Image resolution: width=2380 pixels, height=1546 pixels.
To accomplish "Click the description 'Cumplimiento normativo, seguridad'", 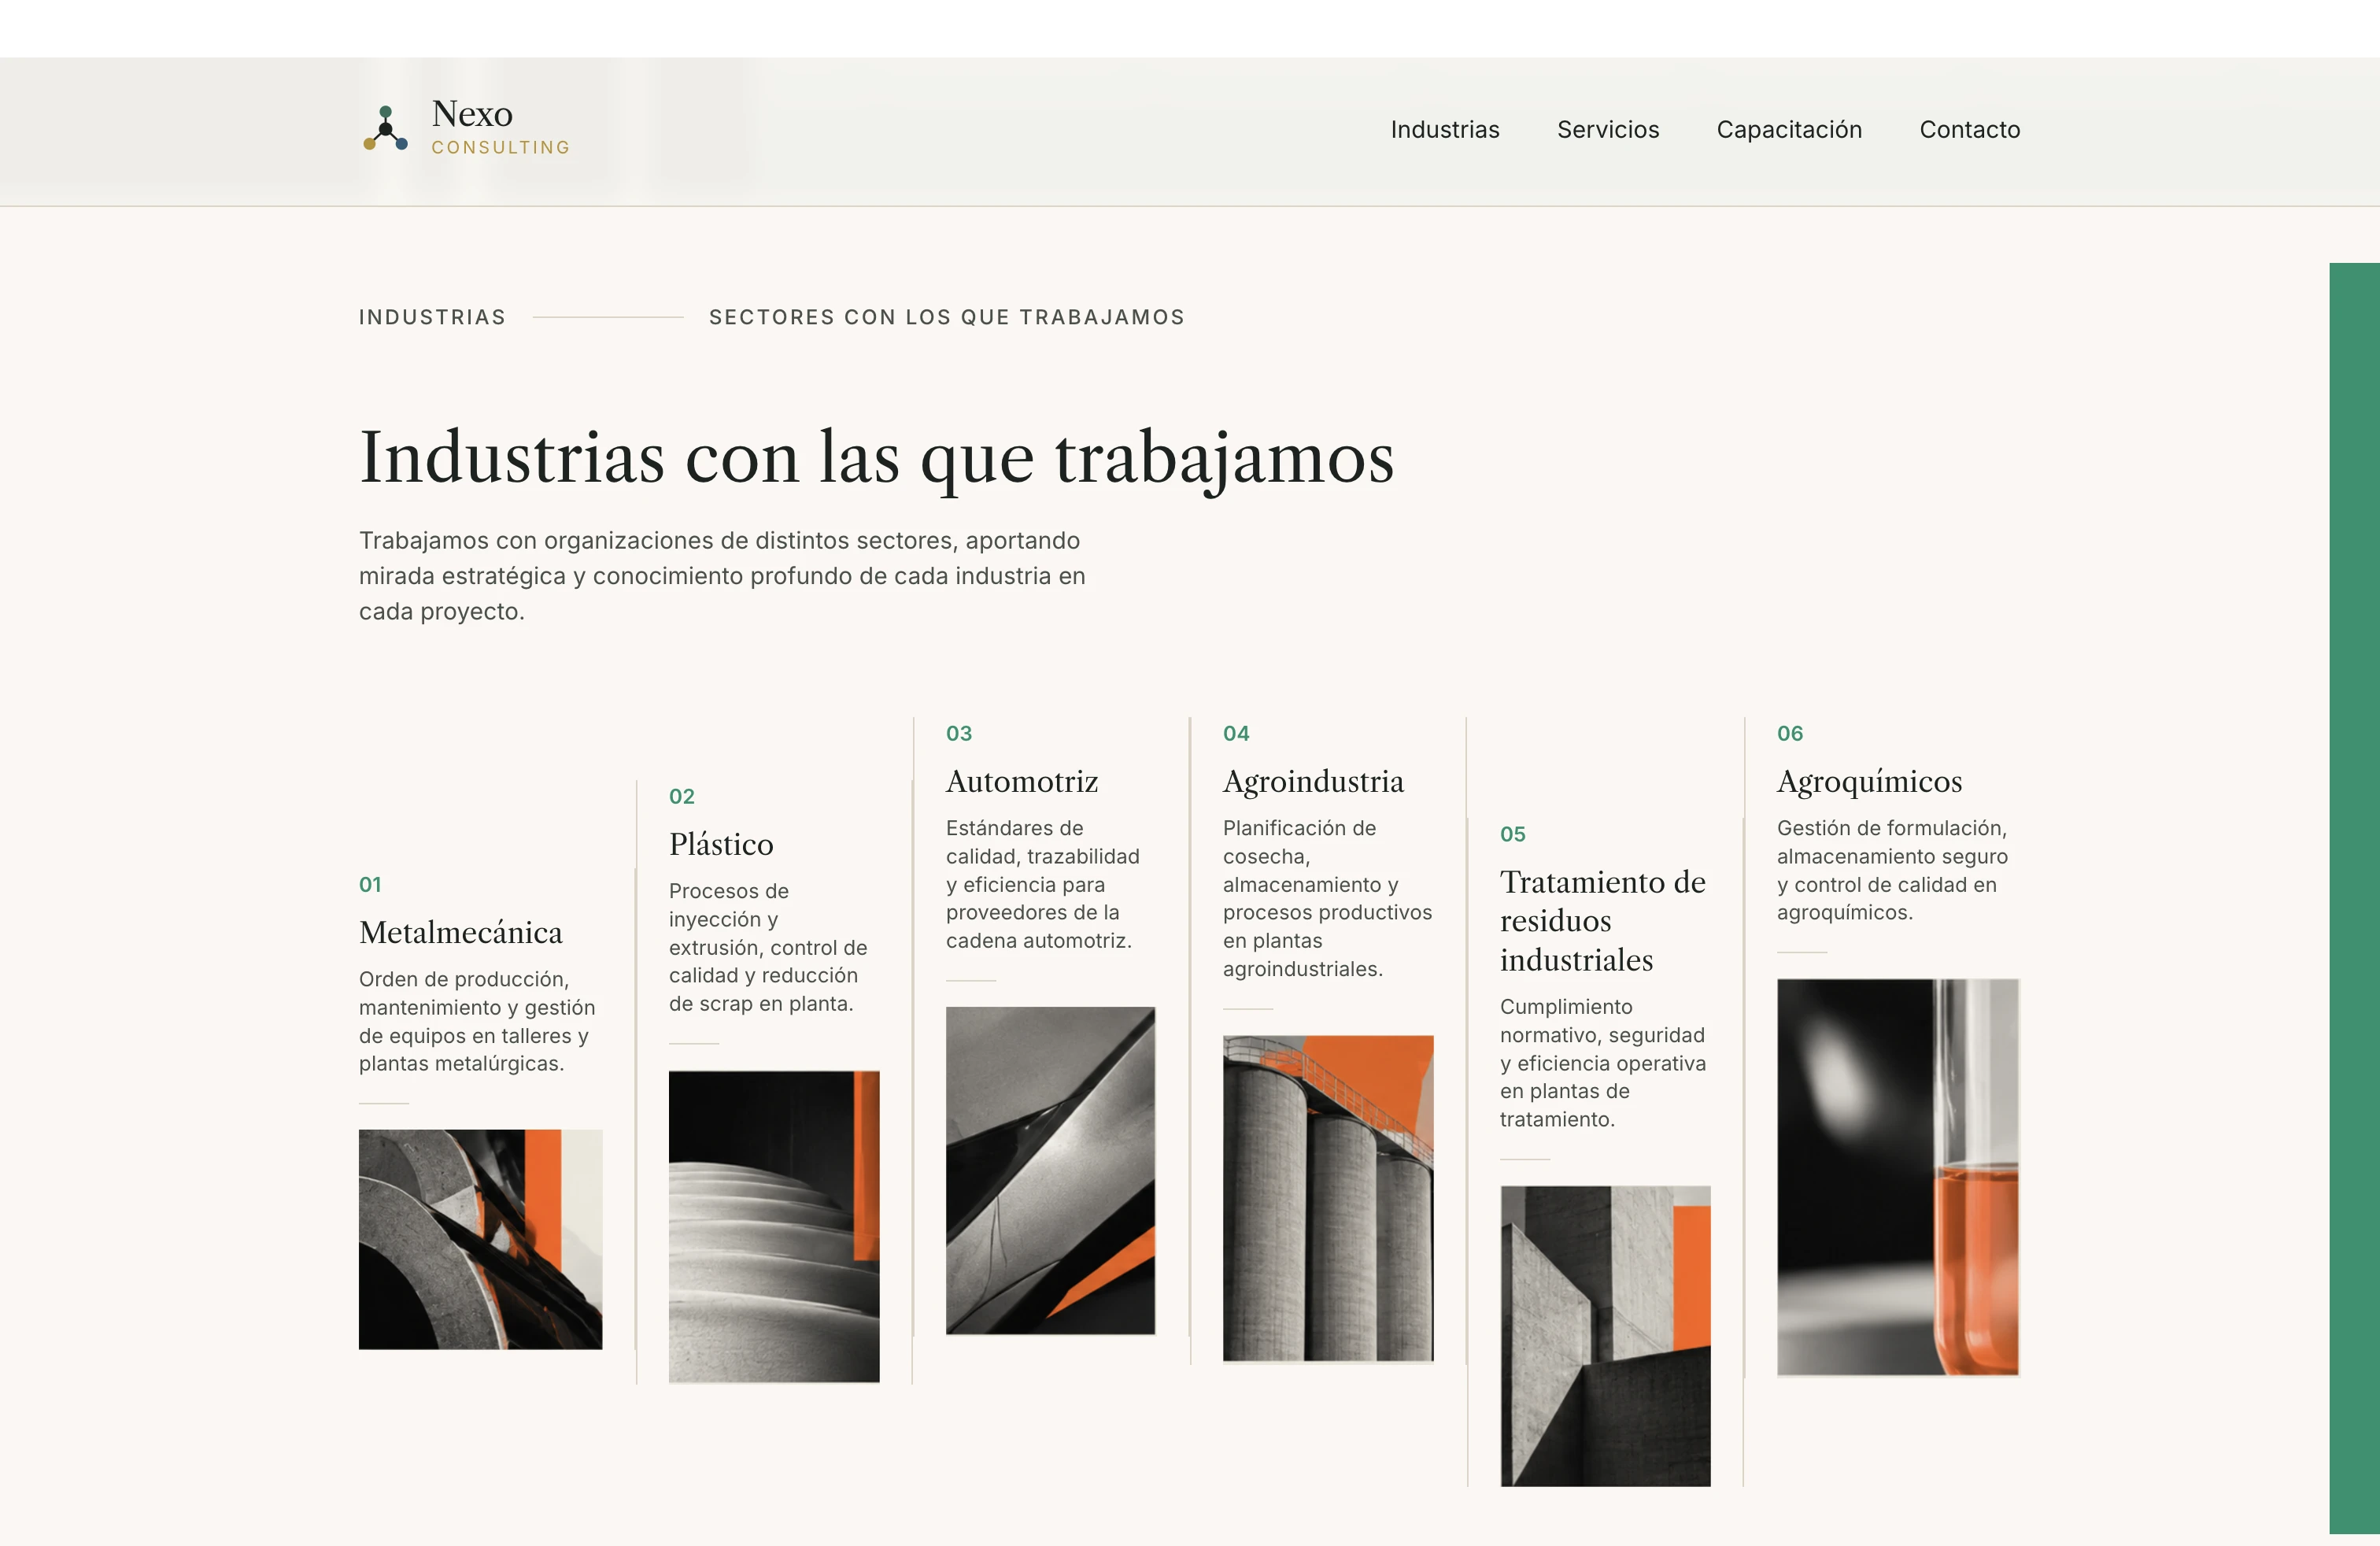I will coord(1603,1063).
